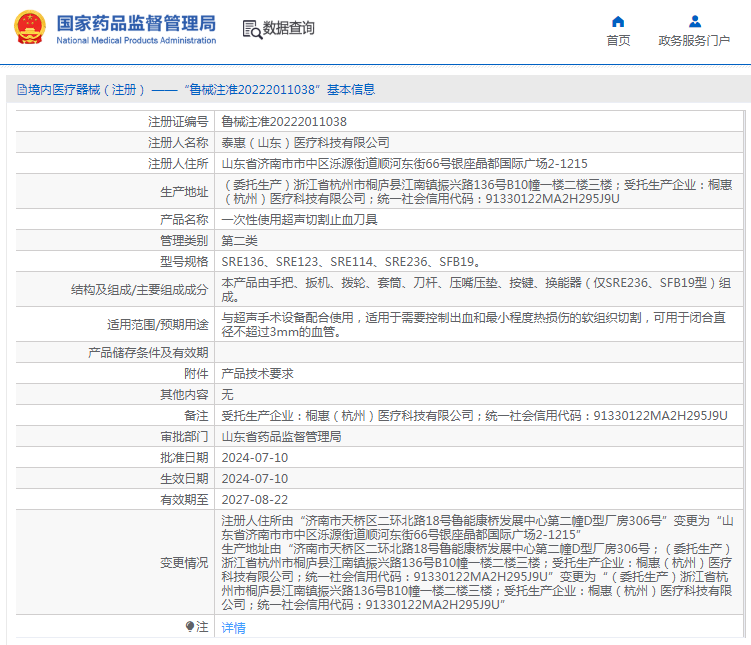The image size is (751, 645).
Task: Click 国家药品监督管理局 title text
Action: click(x=136, y=23)
